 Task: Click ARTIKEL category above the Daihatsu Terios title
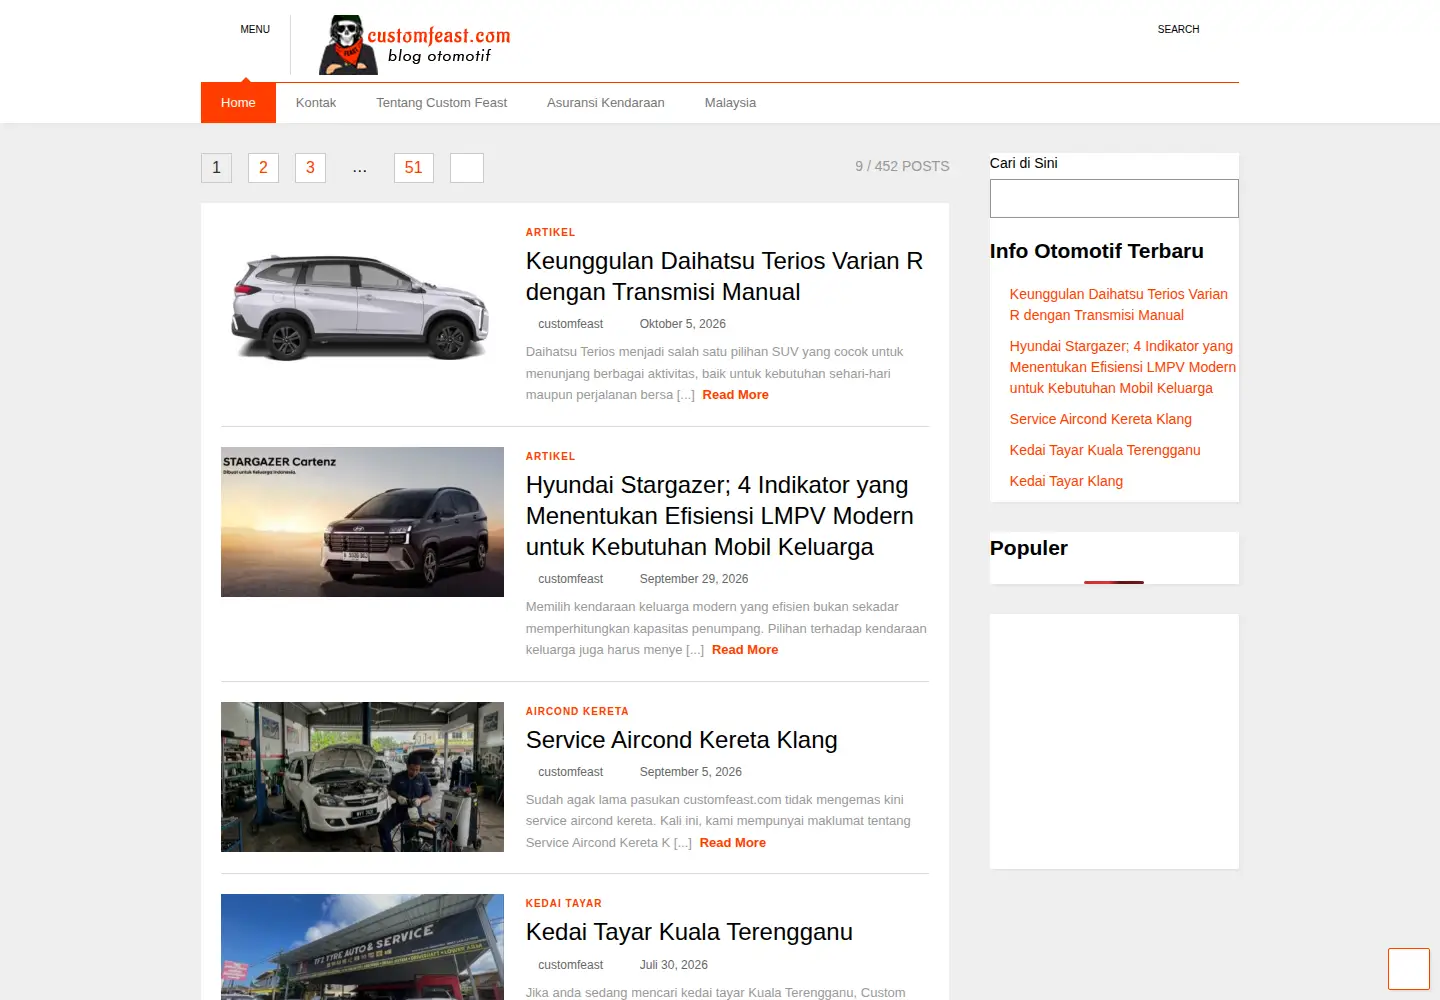tap(550, 232)
